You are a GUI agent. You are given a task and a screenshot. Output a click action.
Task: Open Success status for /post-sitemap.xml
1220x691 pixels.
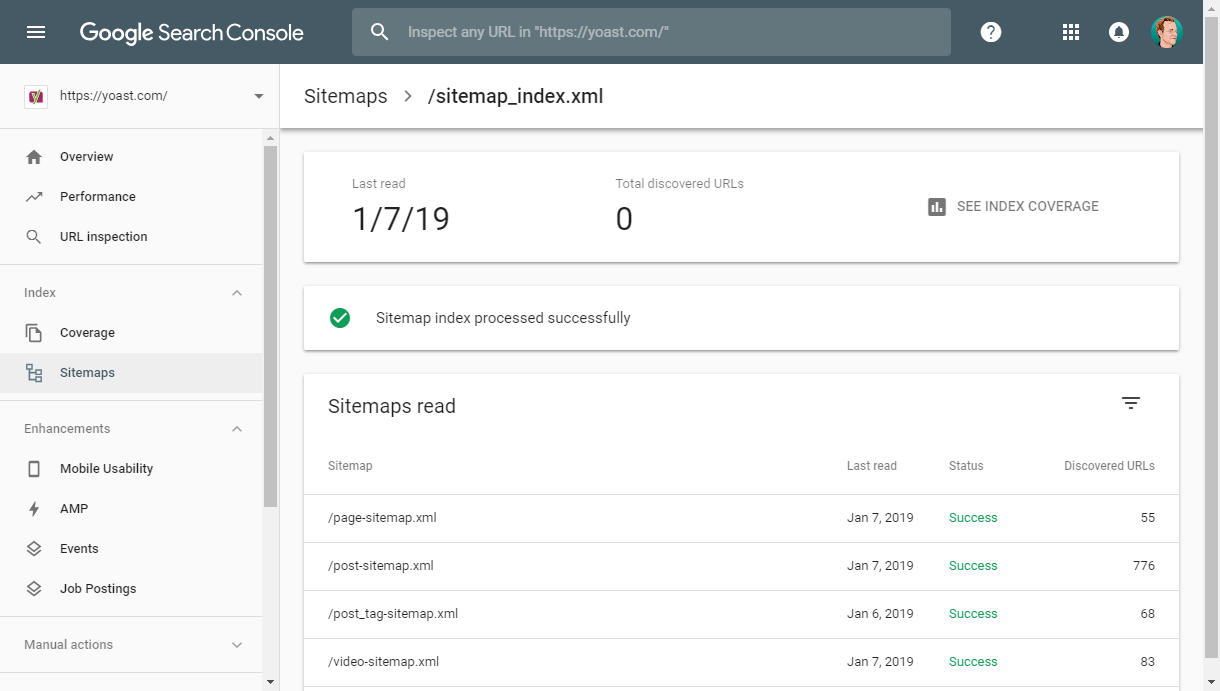[972, 565]
